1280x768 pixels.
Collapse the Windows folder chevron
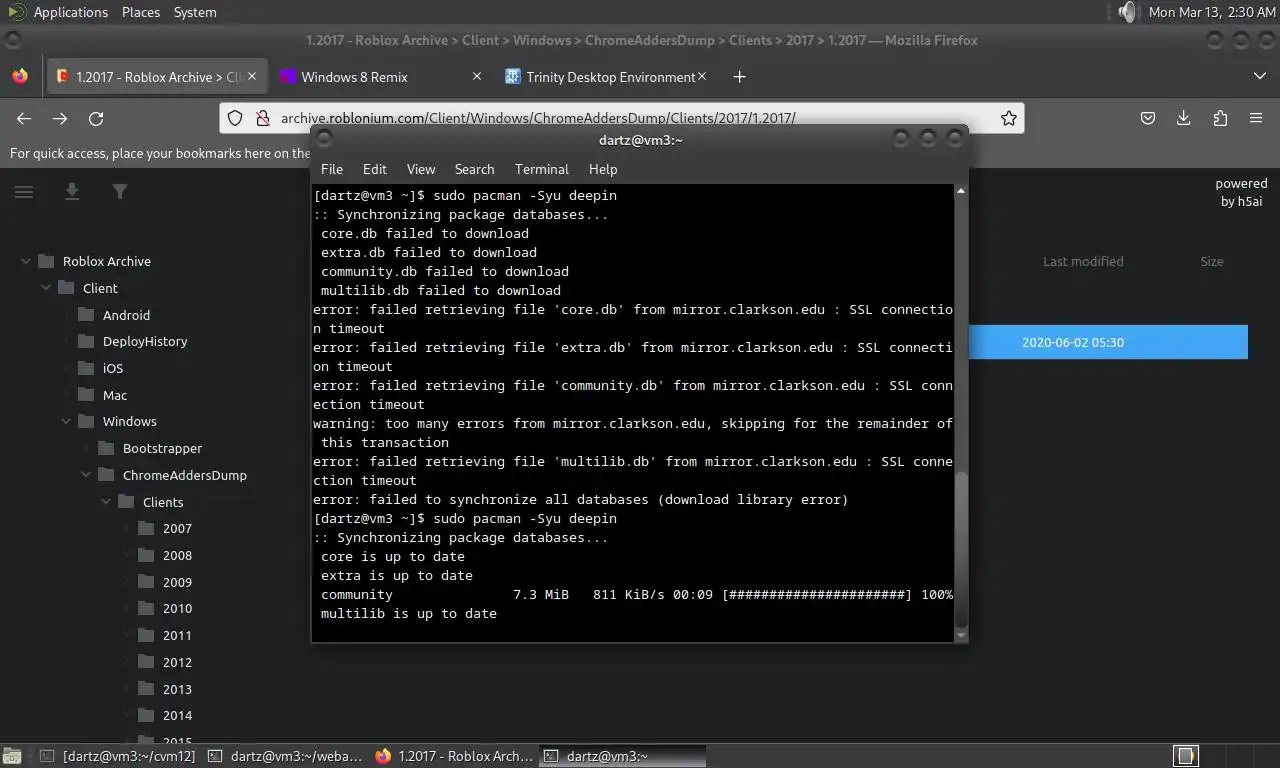[x=66, y=421]
